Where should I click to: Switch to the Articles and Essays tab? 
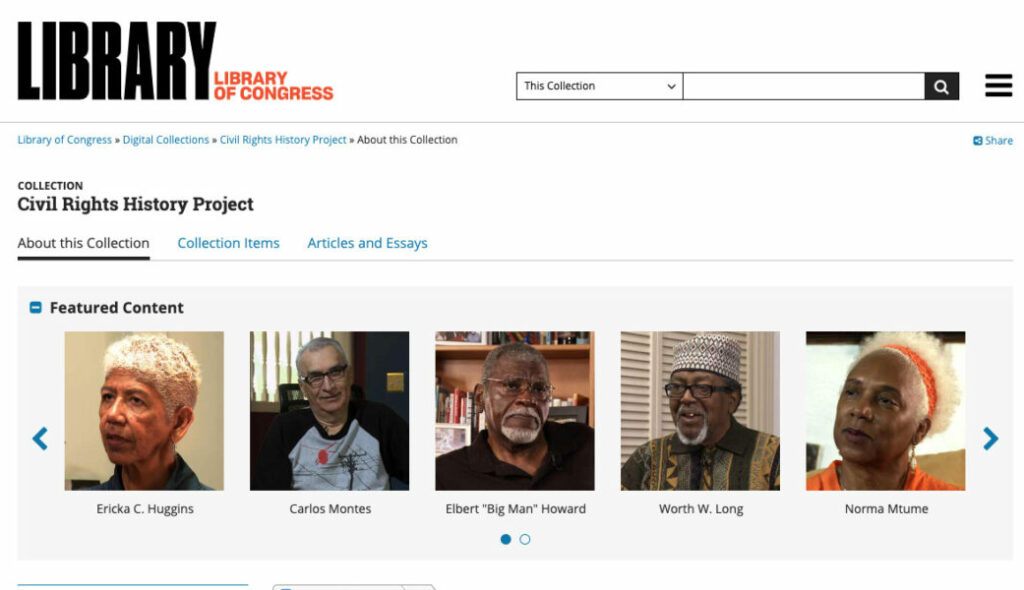pyautogui.click(x=368, y=243)
